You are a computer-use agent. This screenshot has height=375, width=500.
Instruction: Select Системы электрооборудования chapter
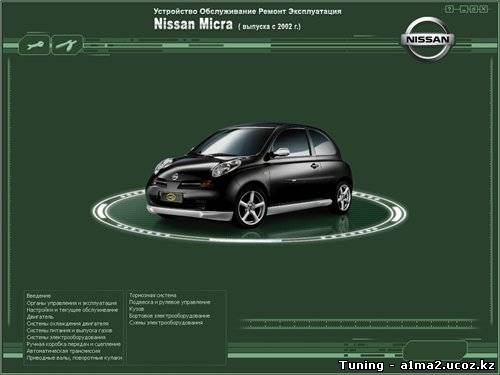(66, 337)
